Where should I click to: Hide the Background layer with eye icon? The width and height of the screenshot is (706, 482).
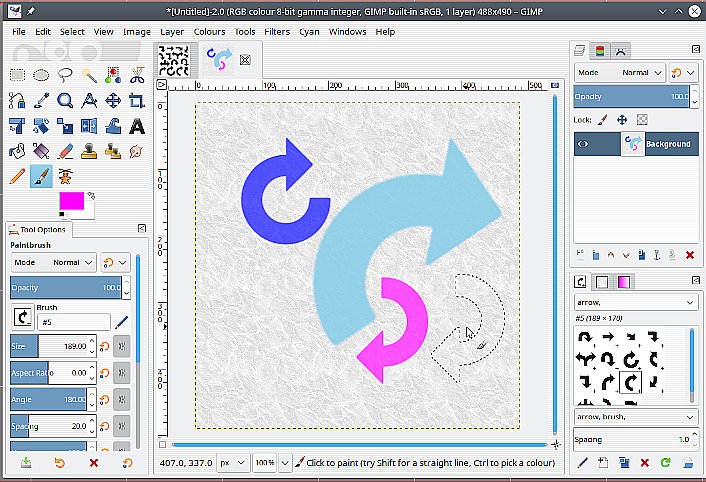pos(583,144)
